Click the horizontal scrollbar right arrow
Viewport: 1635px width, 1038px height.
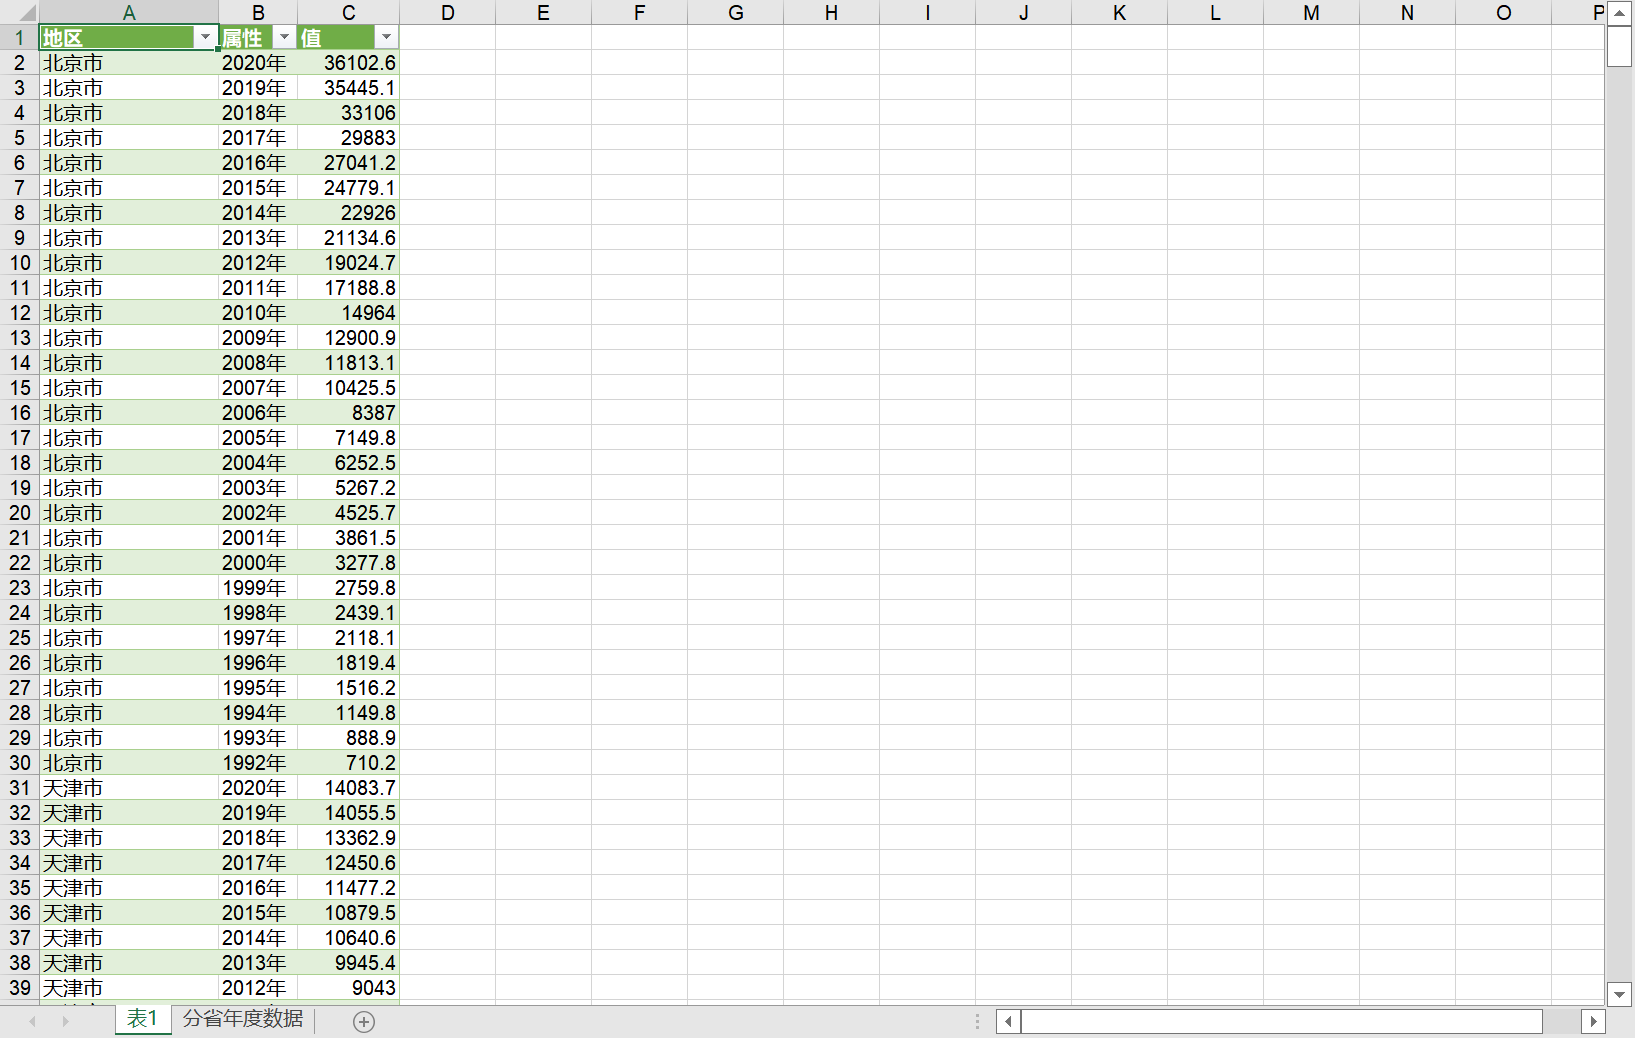tap(1594, 1021)
